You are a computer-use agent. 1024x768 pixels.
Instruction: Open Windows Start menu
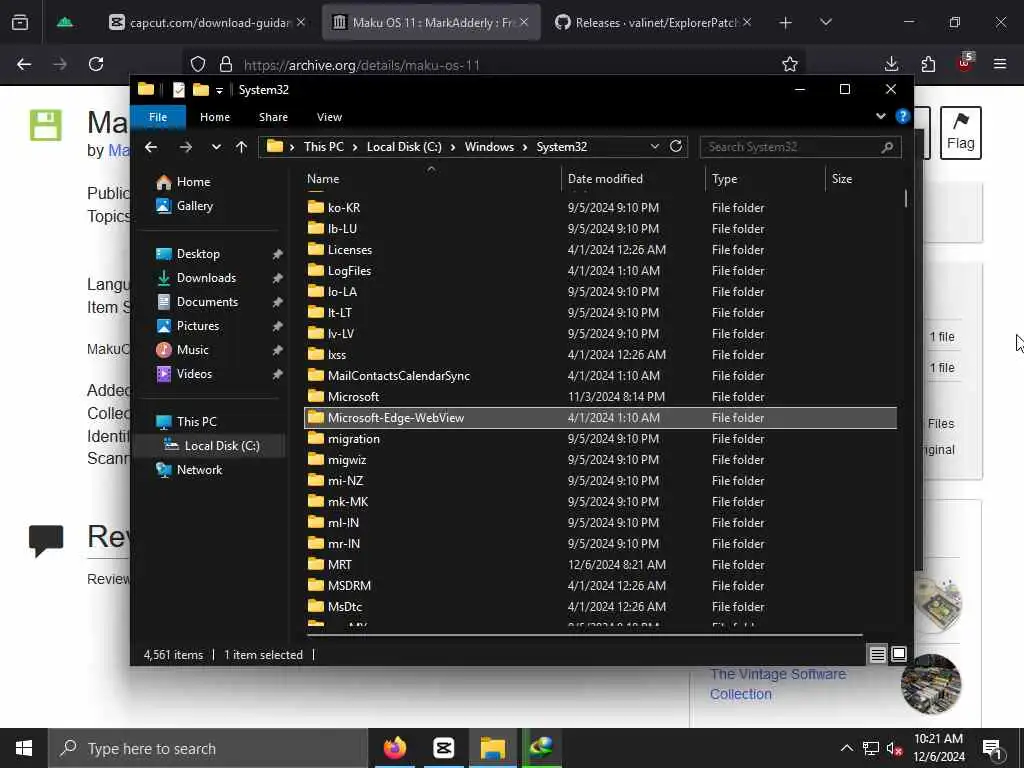(24, 748)
